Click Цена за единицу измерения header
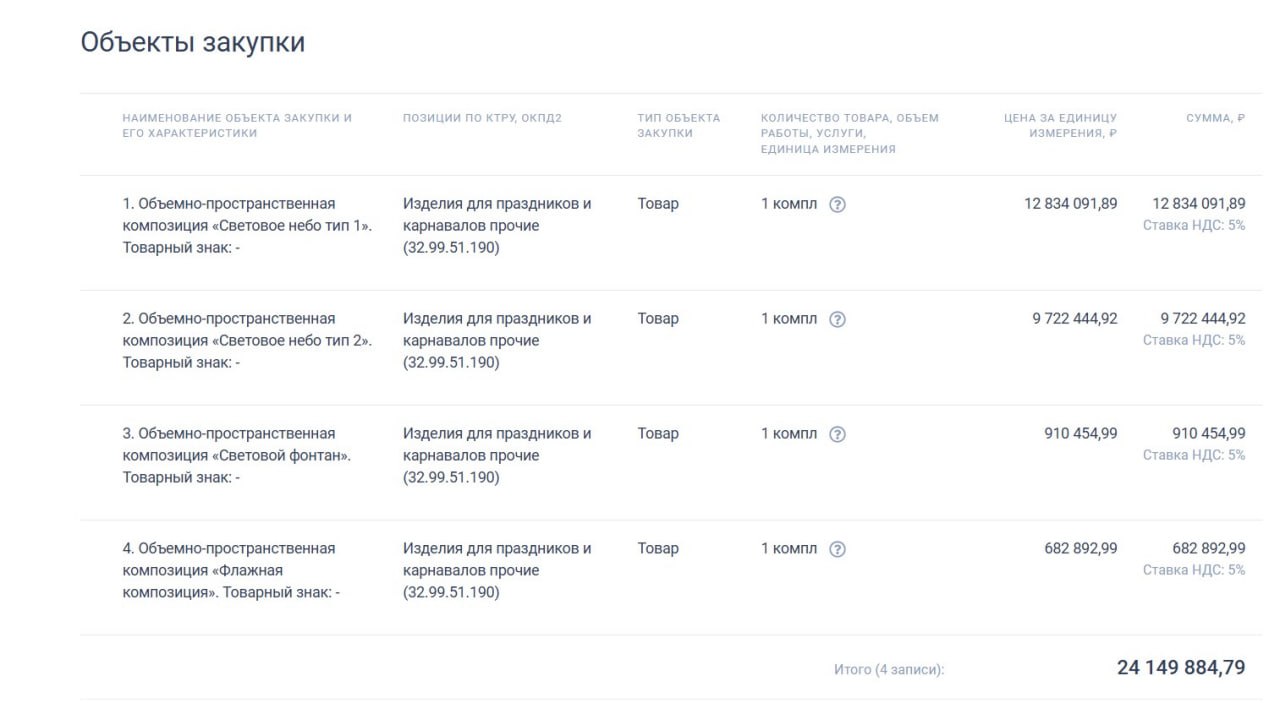This screenshot has height=703, width=1280. [x=1060, y=125]
